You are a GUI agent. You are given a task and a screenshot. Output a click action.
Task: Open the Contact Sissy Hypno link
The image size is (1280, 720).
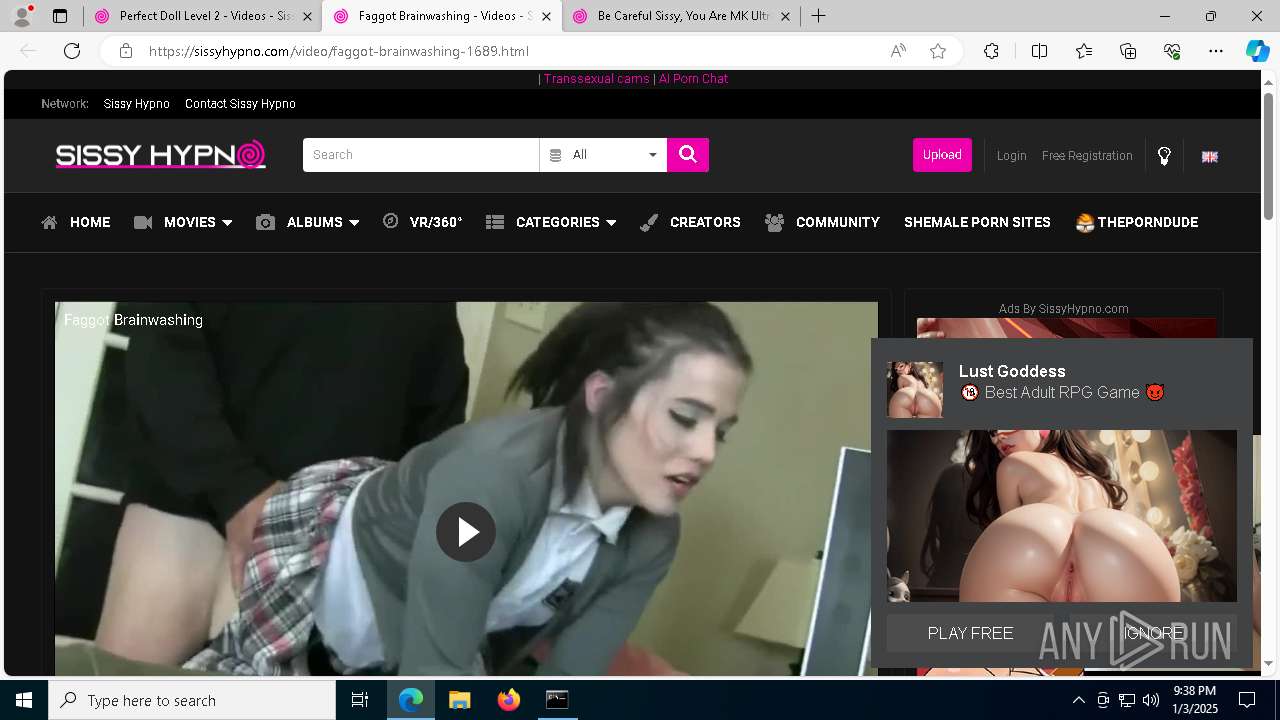[240, 104]
